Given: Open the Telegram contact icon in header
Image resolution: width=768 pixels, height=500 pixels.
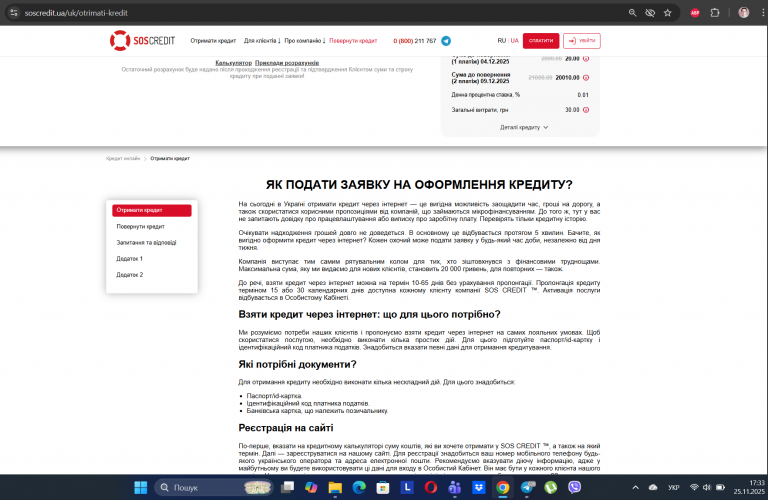Looking at the screenshot, I should pos(446,41).
